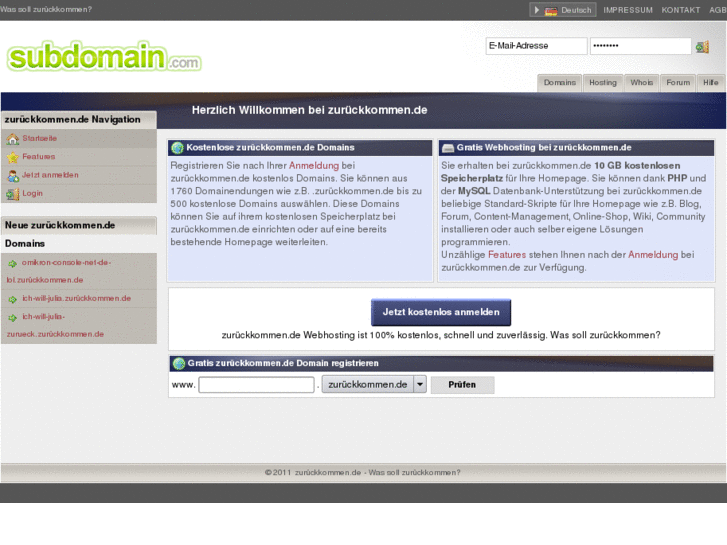Click green arrow icon beside omikron-console-net-de

click(13, 263)
